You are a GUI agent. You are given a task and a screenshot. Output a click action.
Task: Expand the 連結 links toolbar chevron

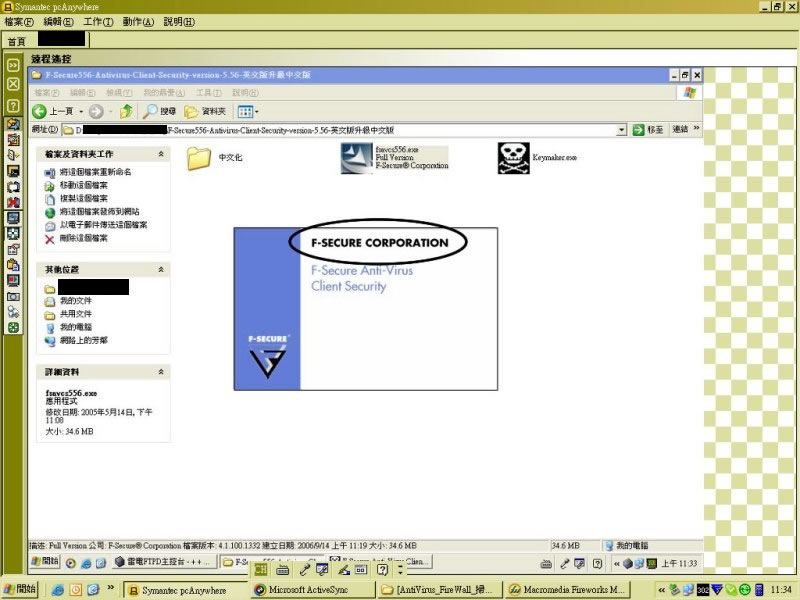click(x=696, y=128)
